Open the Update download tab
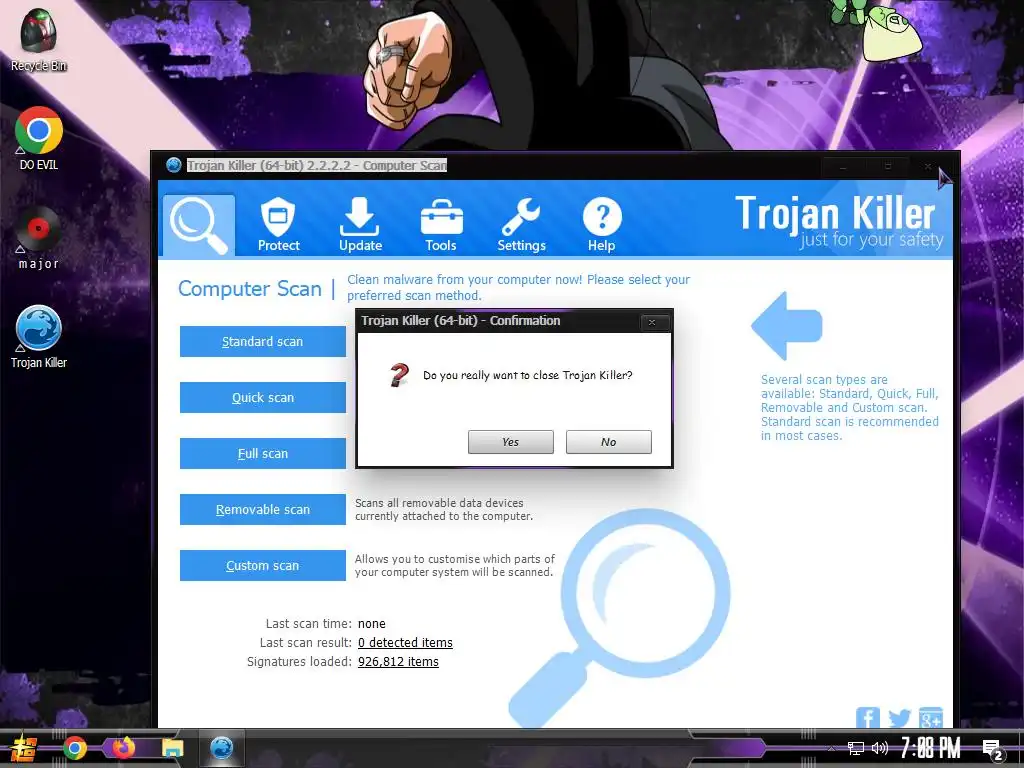This screenshot has width=1024, height=768. pyautogui.click(x=360, y=225)
